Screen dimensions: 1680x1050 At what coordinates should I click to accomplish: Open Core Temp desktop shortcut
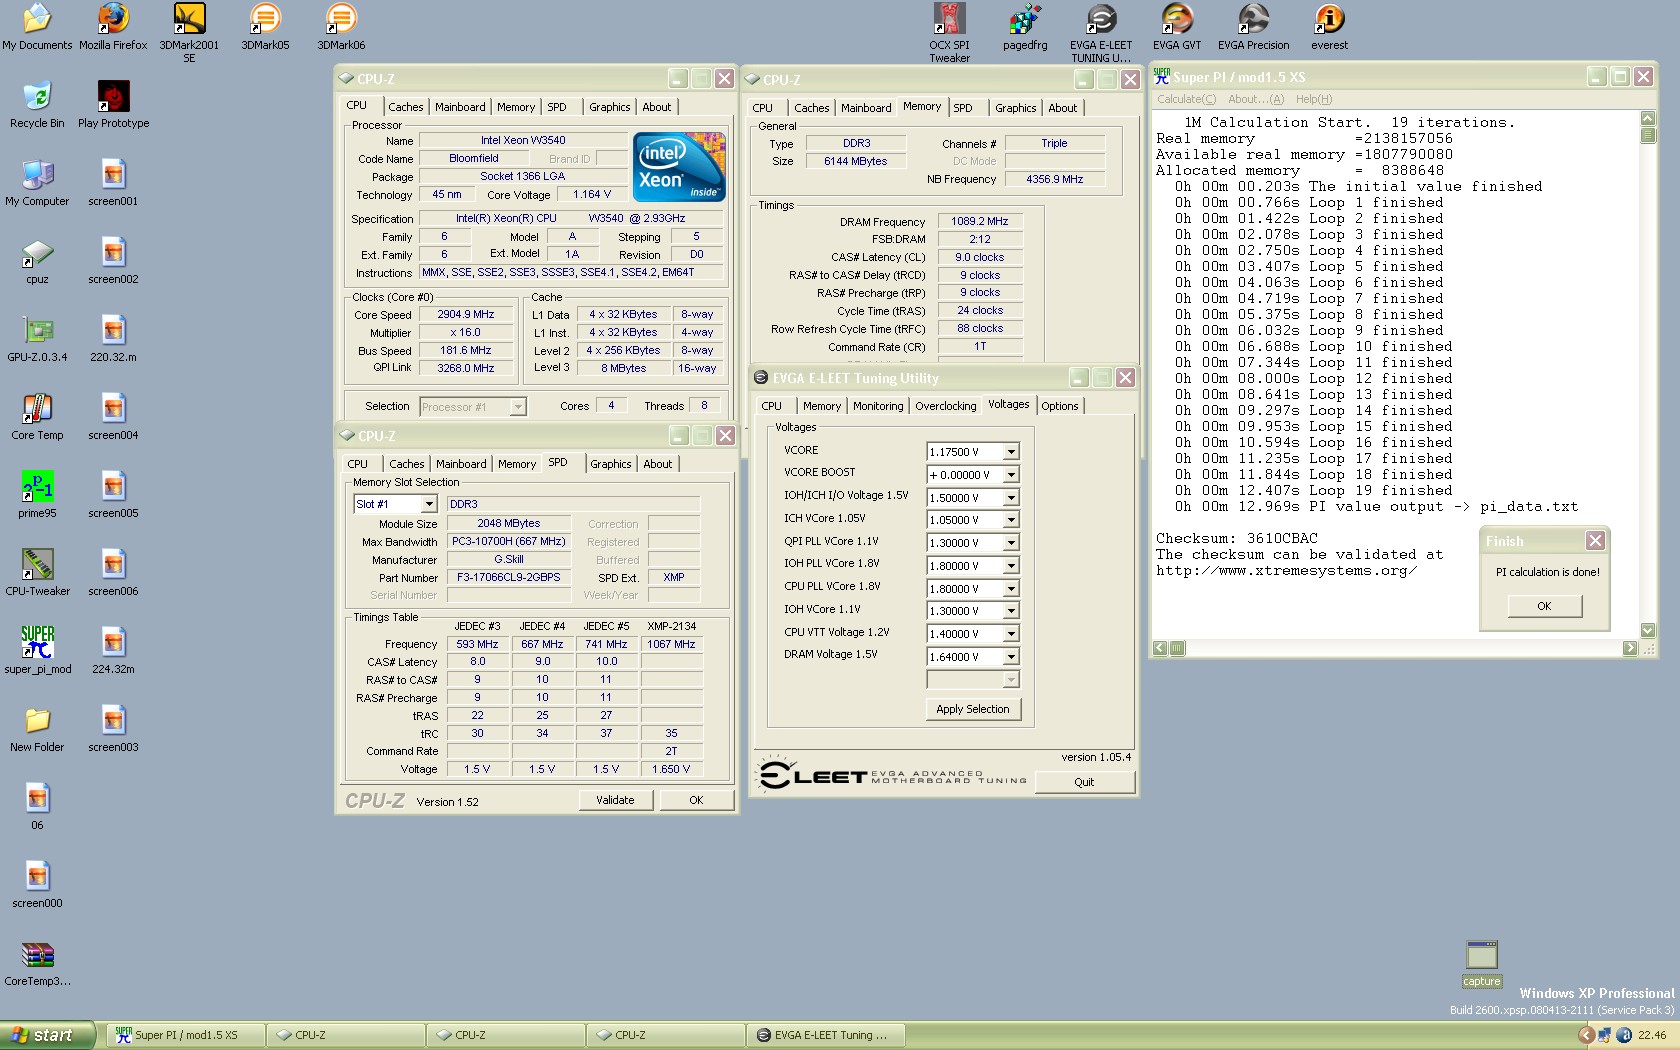(37, 417)
